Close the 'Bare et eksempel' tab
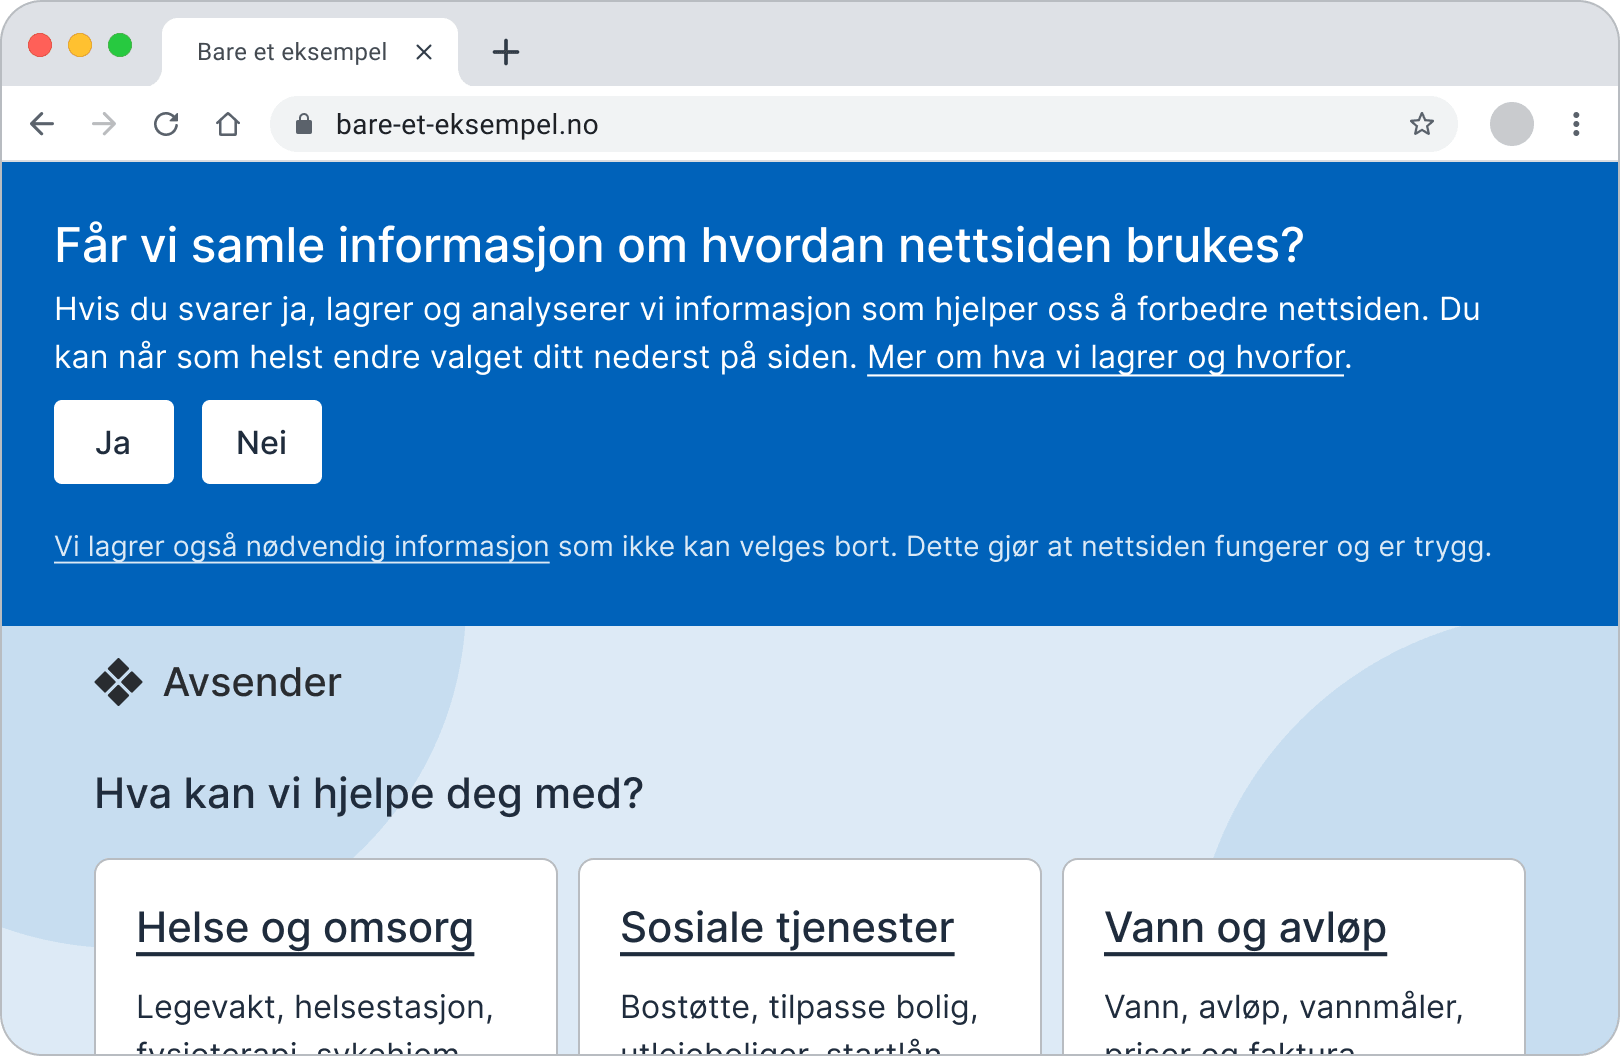1620x1056 pixels. pos(424,52)
